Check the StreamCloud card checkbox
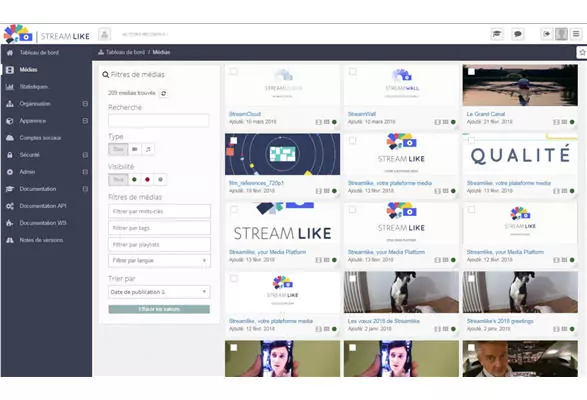This screenshot has width=587, height=400. click(x=234, y=71)
